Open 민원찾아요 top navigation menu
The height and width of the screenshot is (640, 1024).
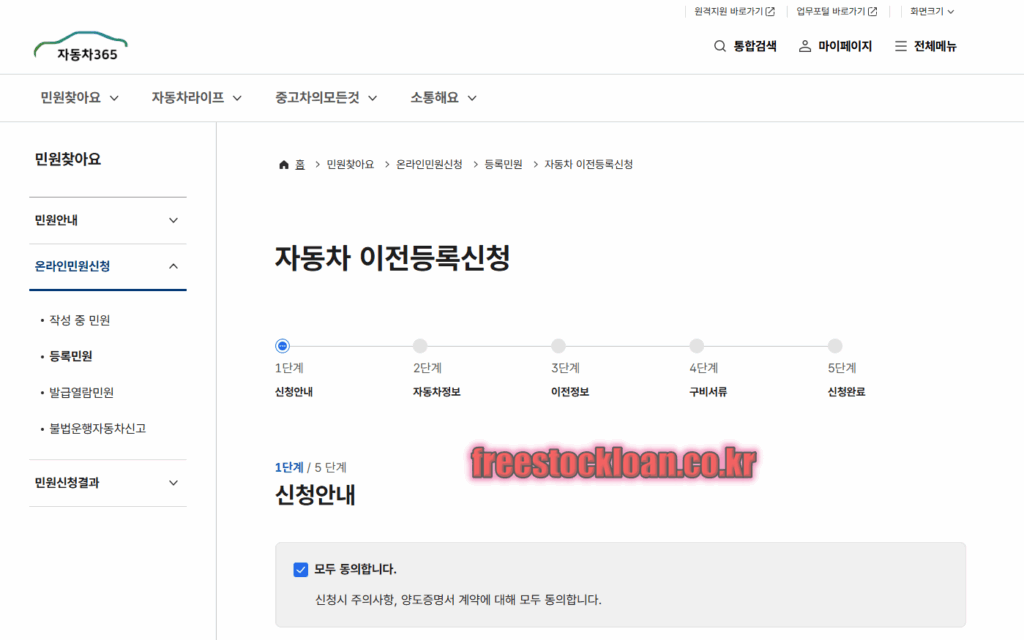click(80, 98)
